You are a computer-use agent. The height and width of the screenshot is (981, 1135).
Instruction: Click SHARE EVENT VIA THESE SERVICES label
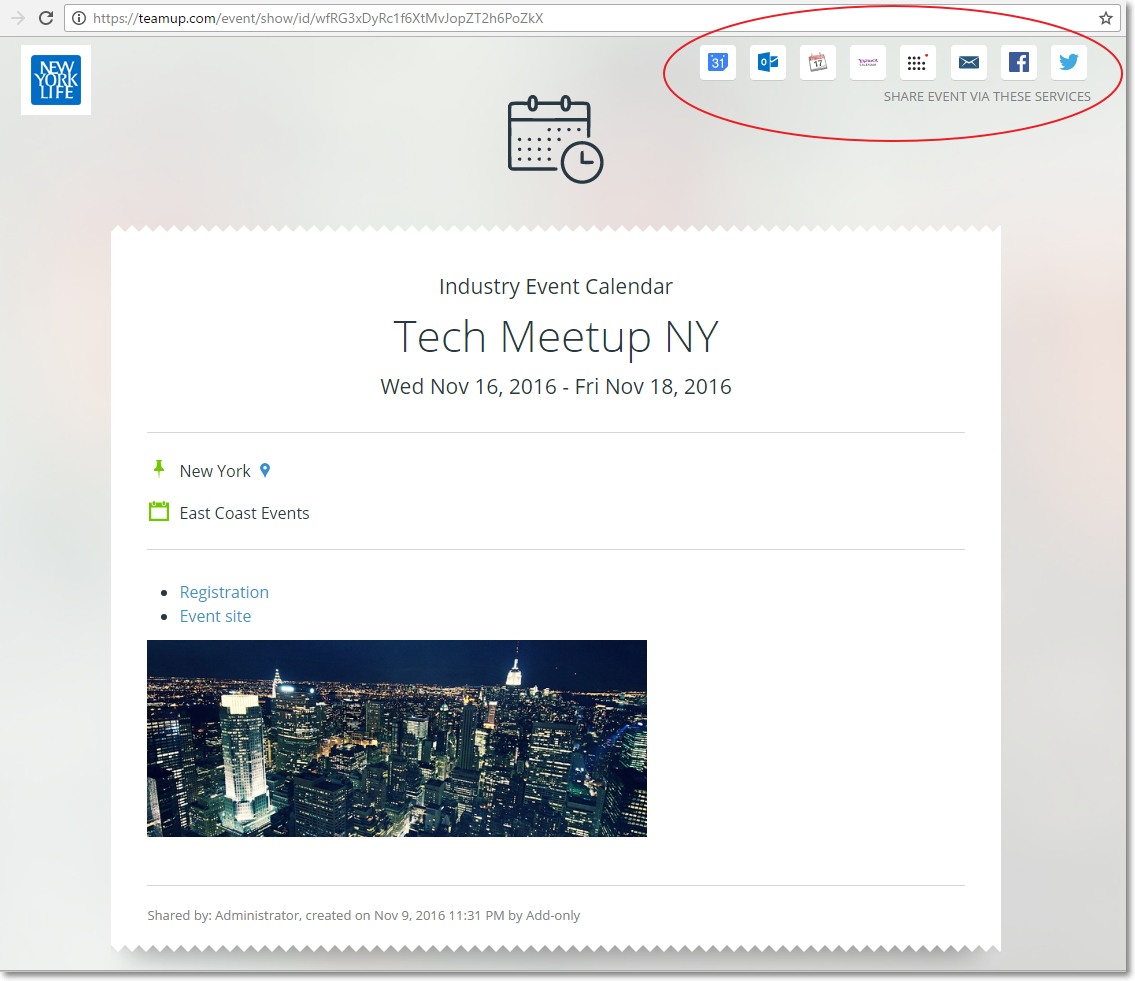pos(987,97)
